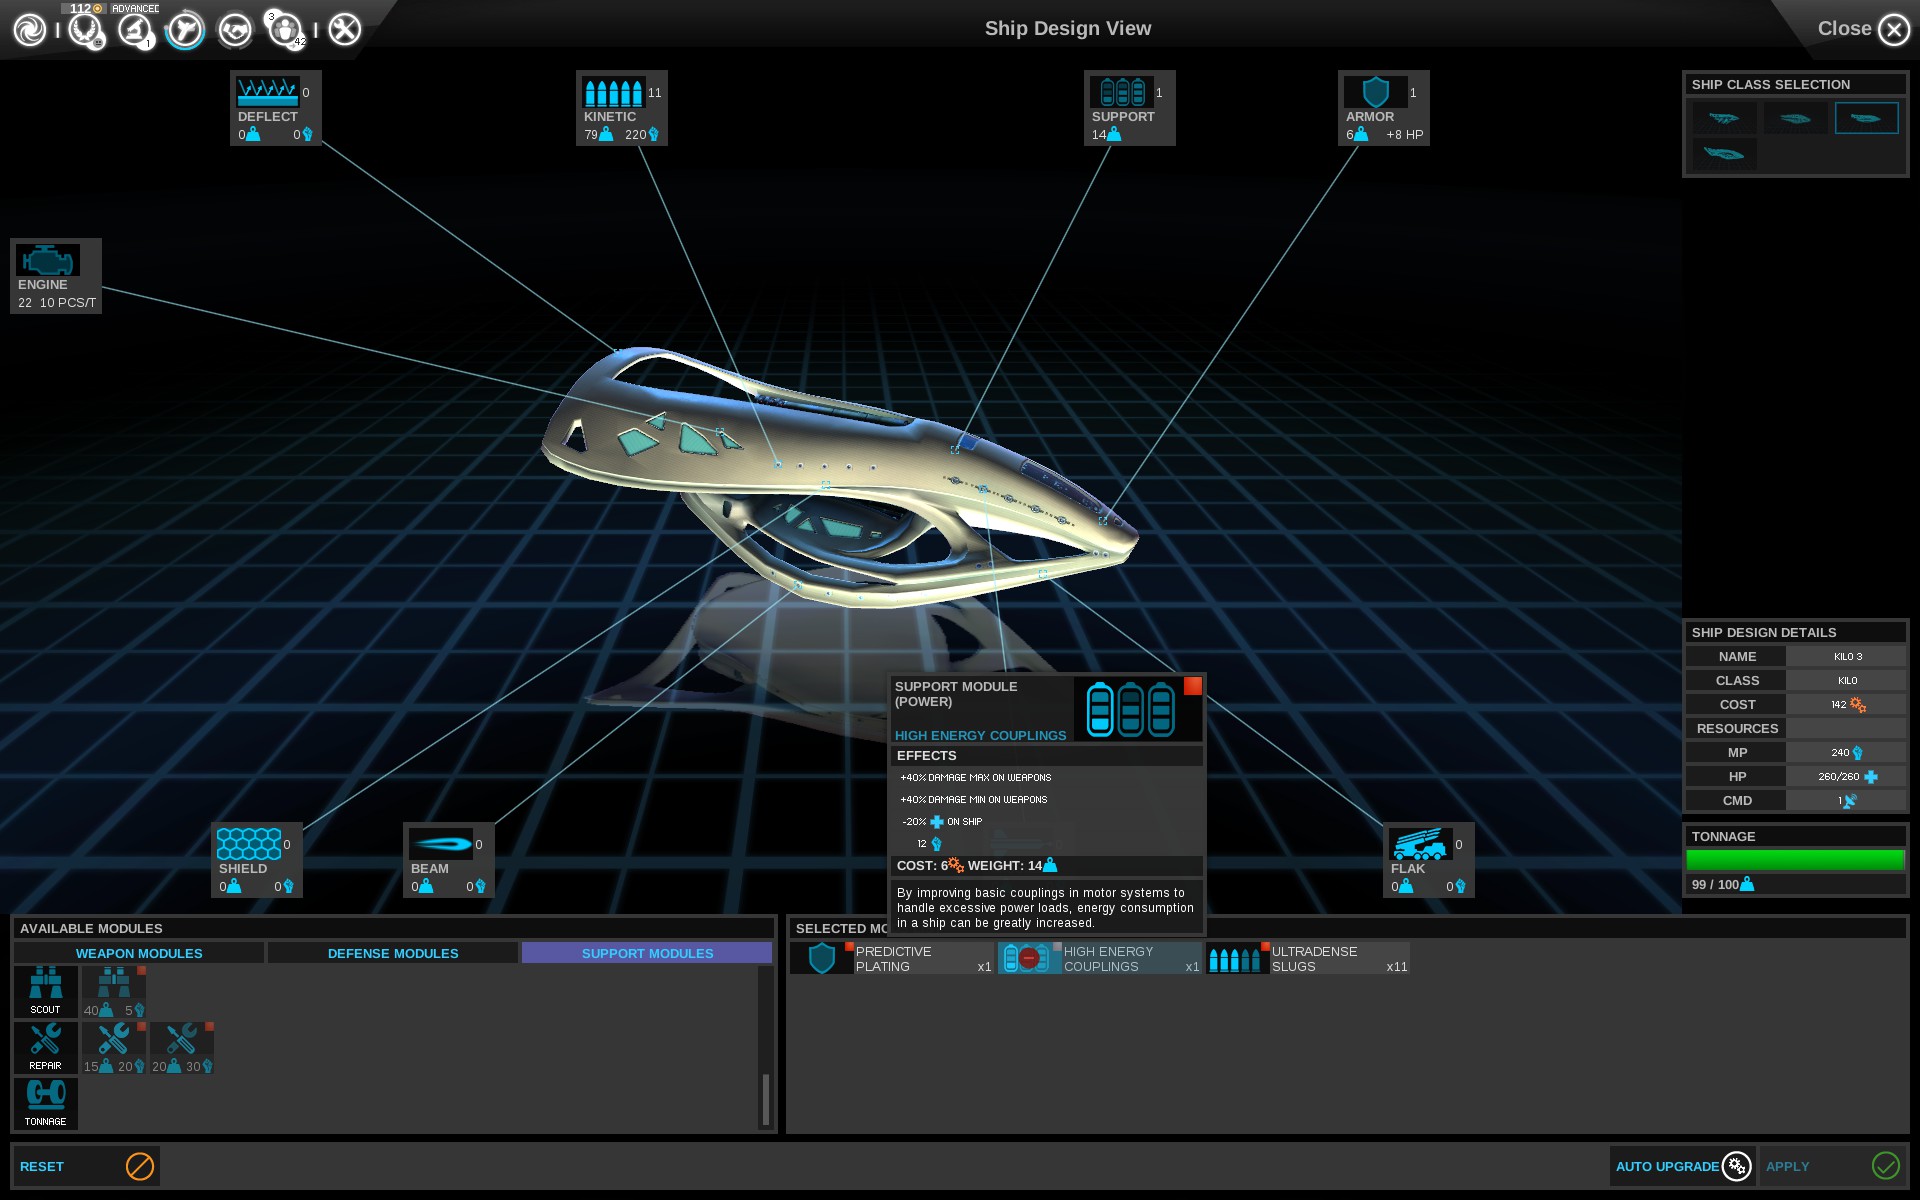The width and height of the screenshot is (1920, 1200).
Task: Open the Support Modules tab
Action: point(647,953)
